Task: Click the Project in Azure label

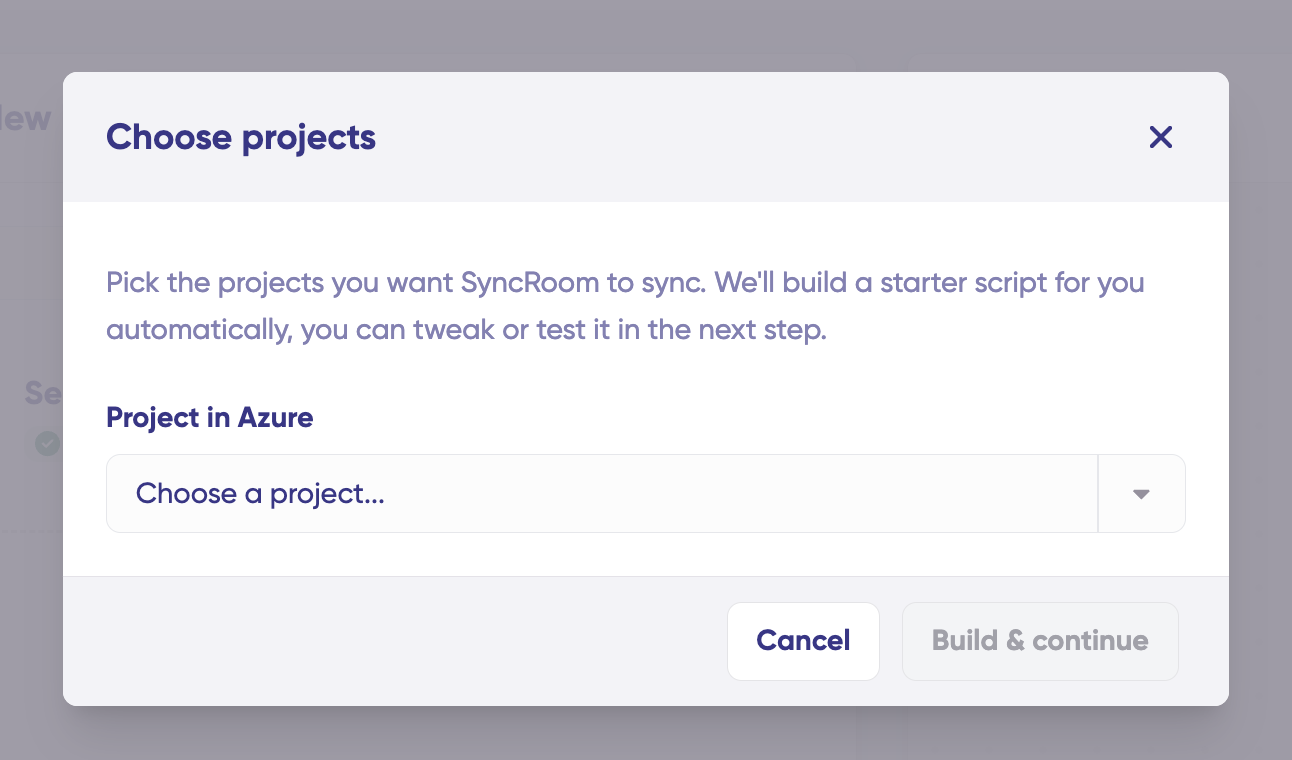Action: pos(210,417)
